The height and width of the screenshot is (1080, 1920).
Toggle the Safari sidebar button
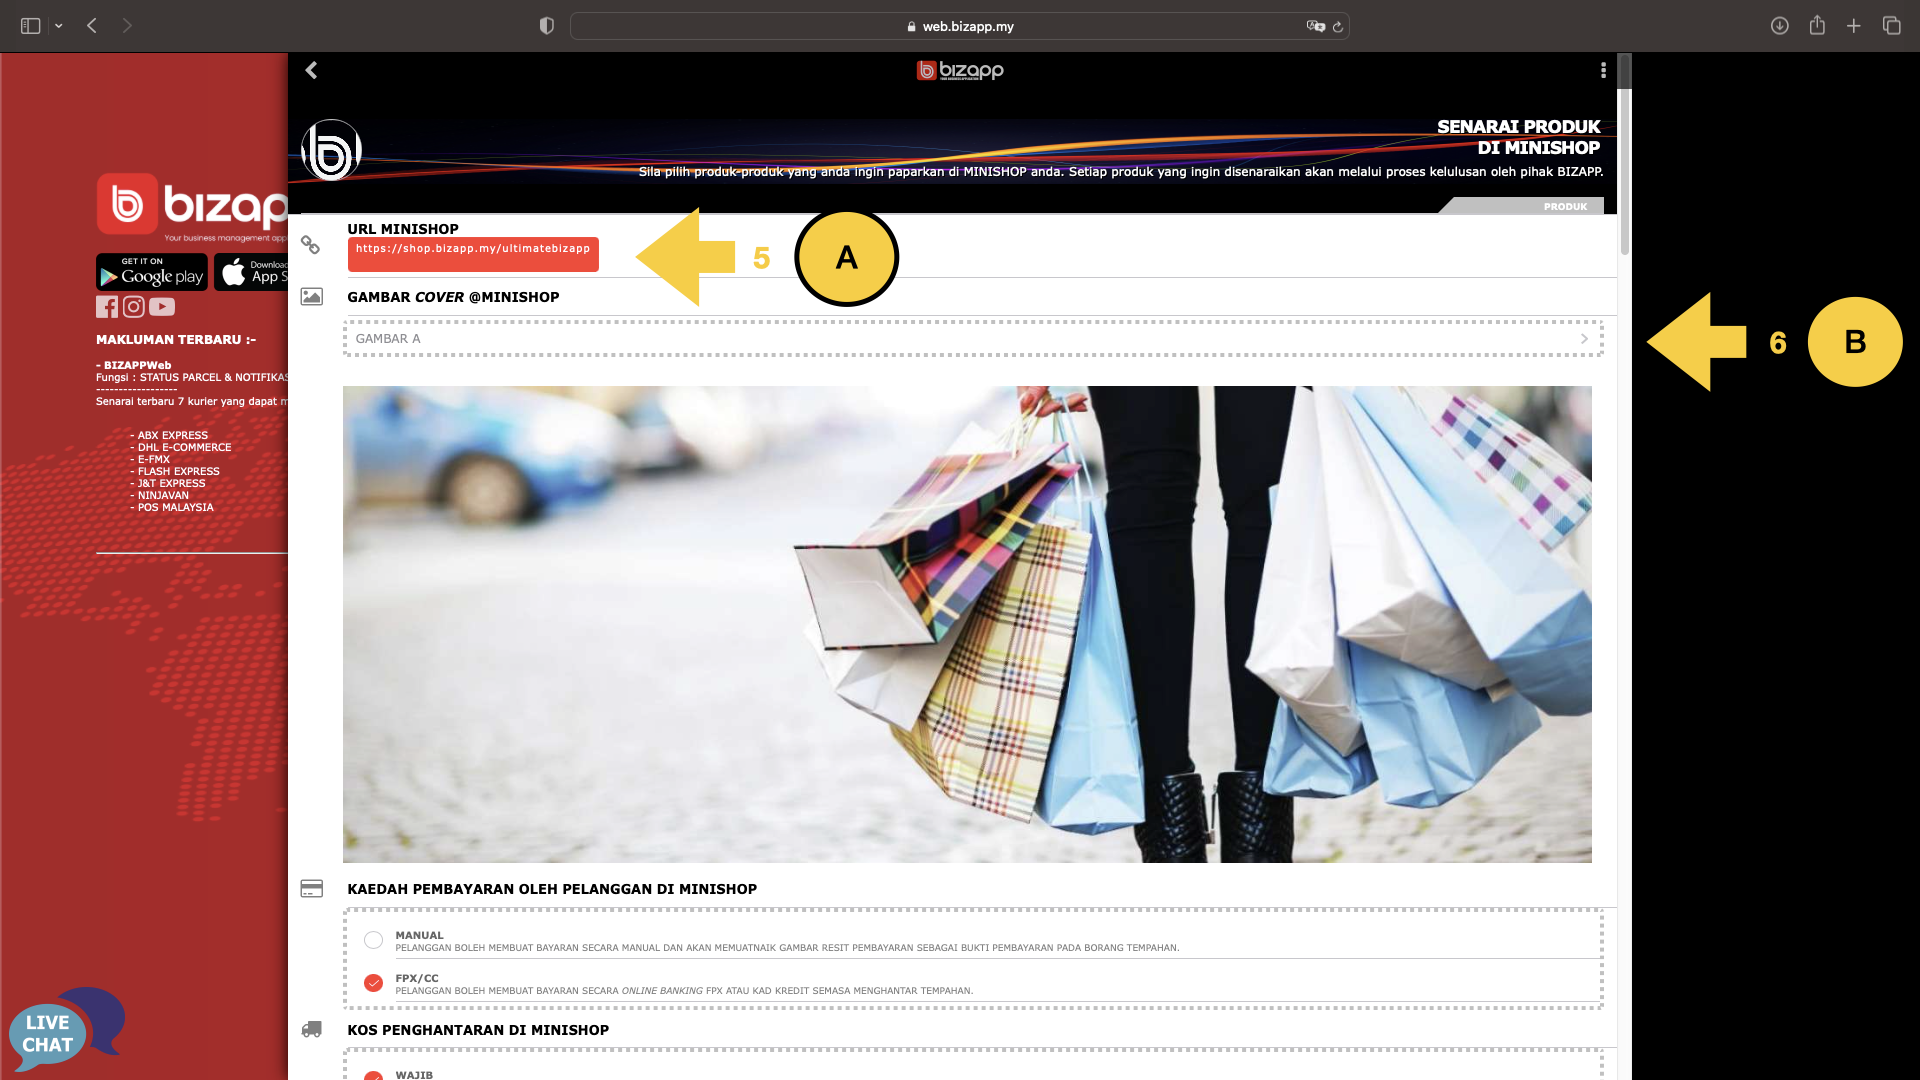pos(30,26)
